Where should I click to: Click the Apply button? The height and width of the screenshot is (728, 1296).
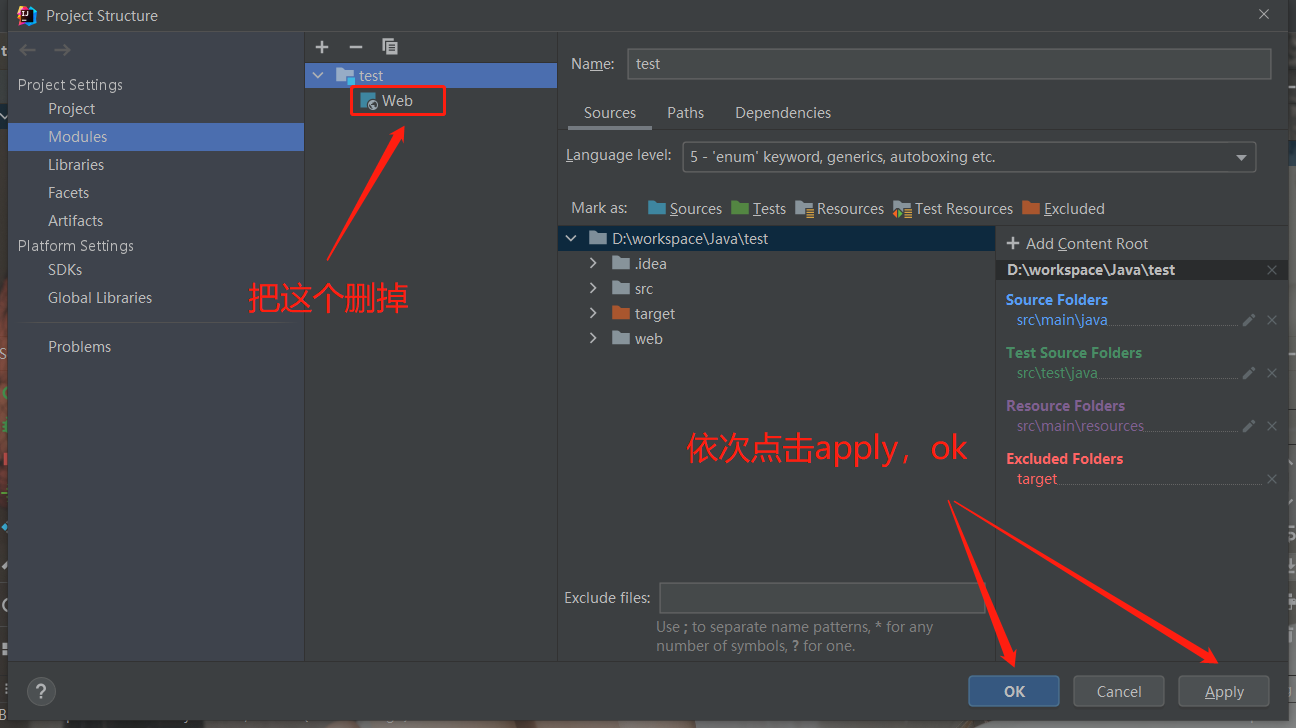[x=1223, y=691]
